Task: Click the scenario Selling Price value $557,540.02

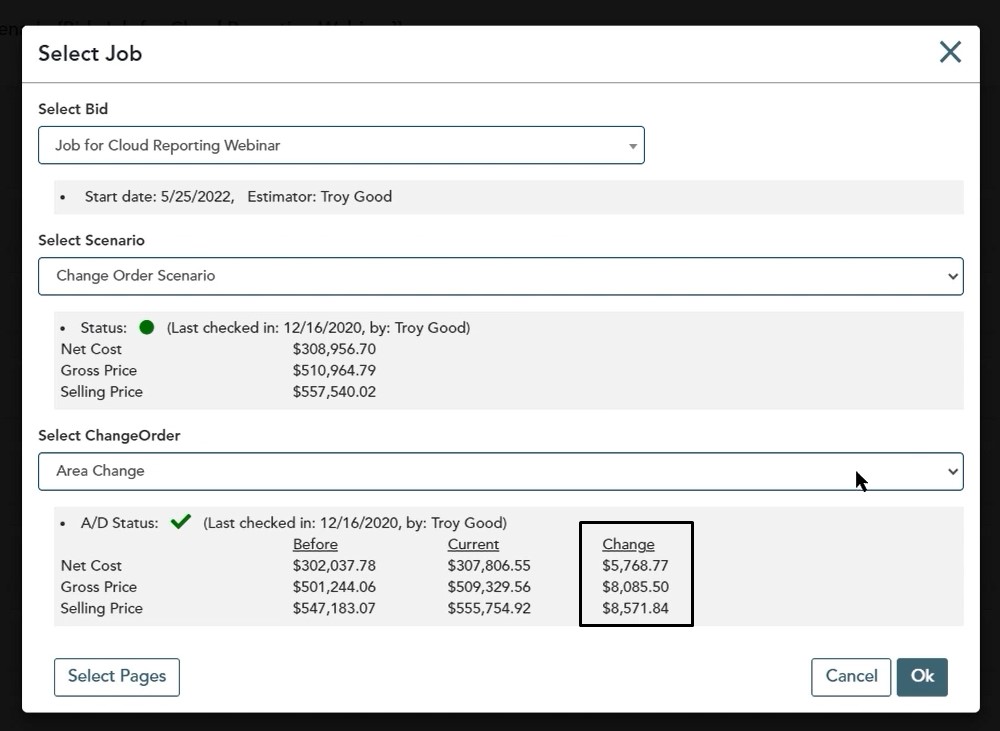Action: 334,392
